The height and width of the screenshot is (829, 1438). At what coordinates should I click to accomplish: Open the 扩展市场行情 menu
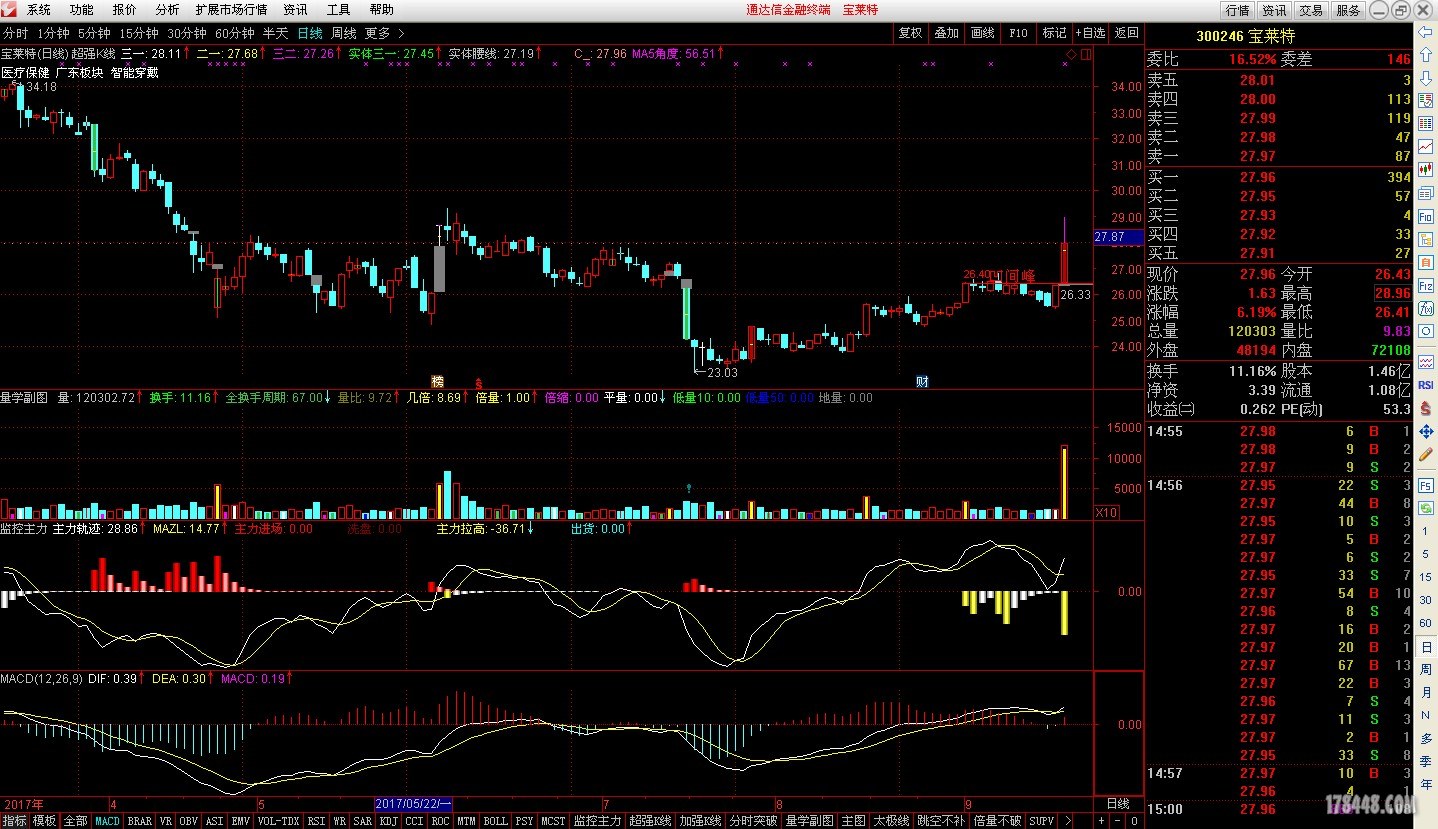pos(231,10)
